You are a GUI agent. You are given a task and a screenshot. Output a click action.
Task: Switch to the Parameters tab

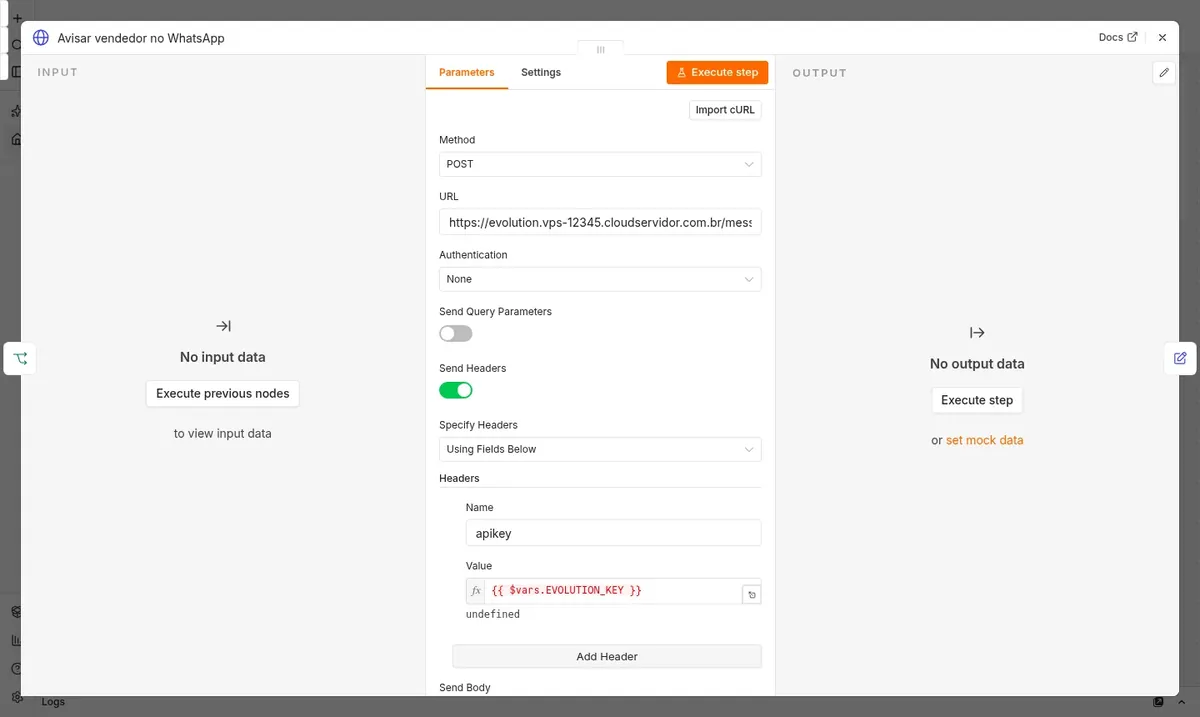tap(467, 72)
